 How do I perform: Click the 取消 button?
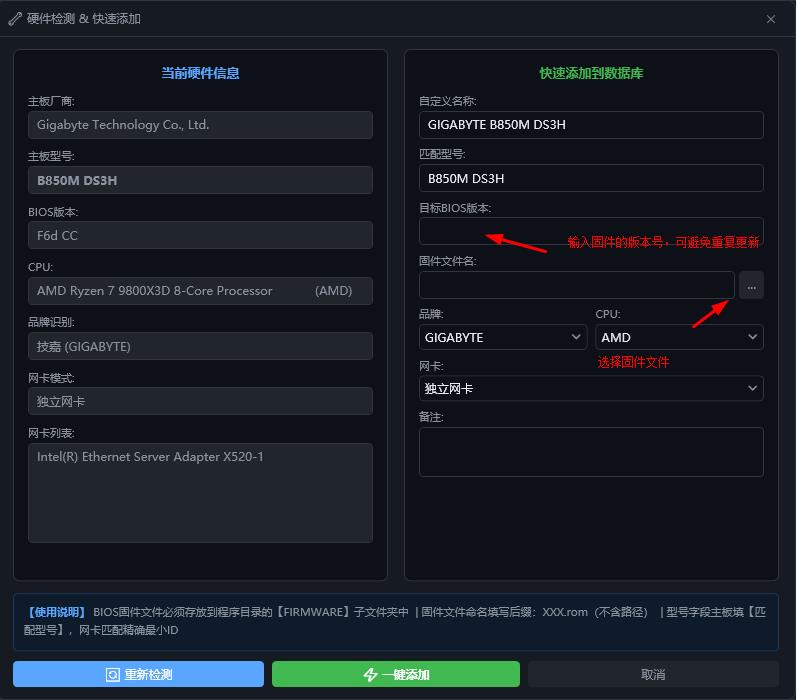coord(653,674)
